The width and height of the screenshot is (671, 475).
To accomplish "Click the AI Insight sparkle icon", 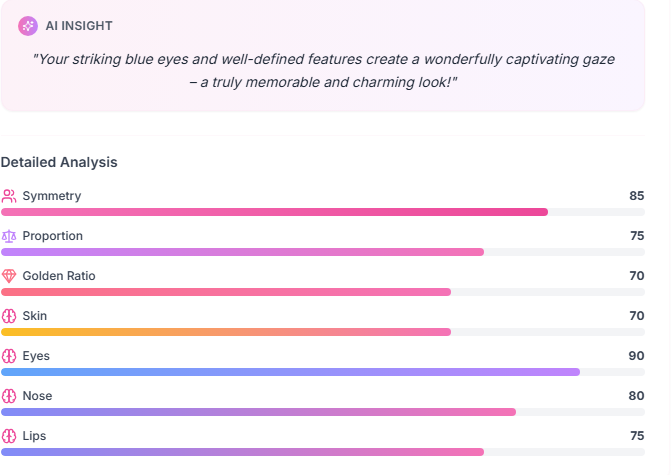I will [28, 26].
